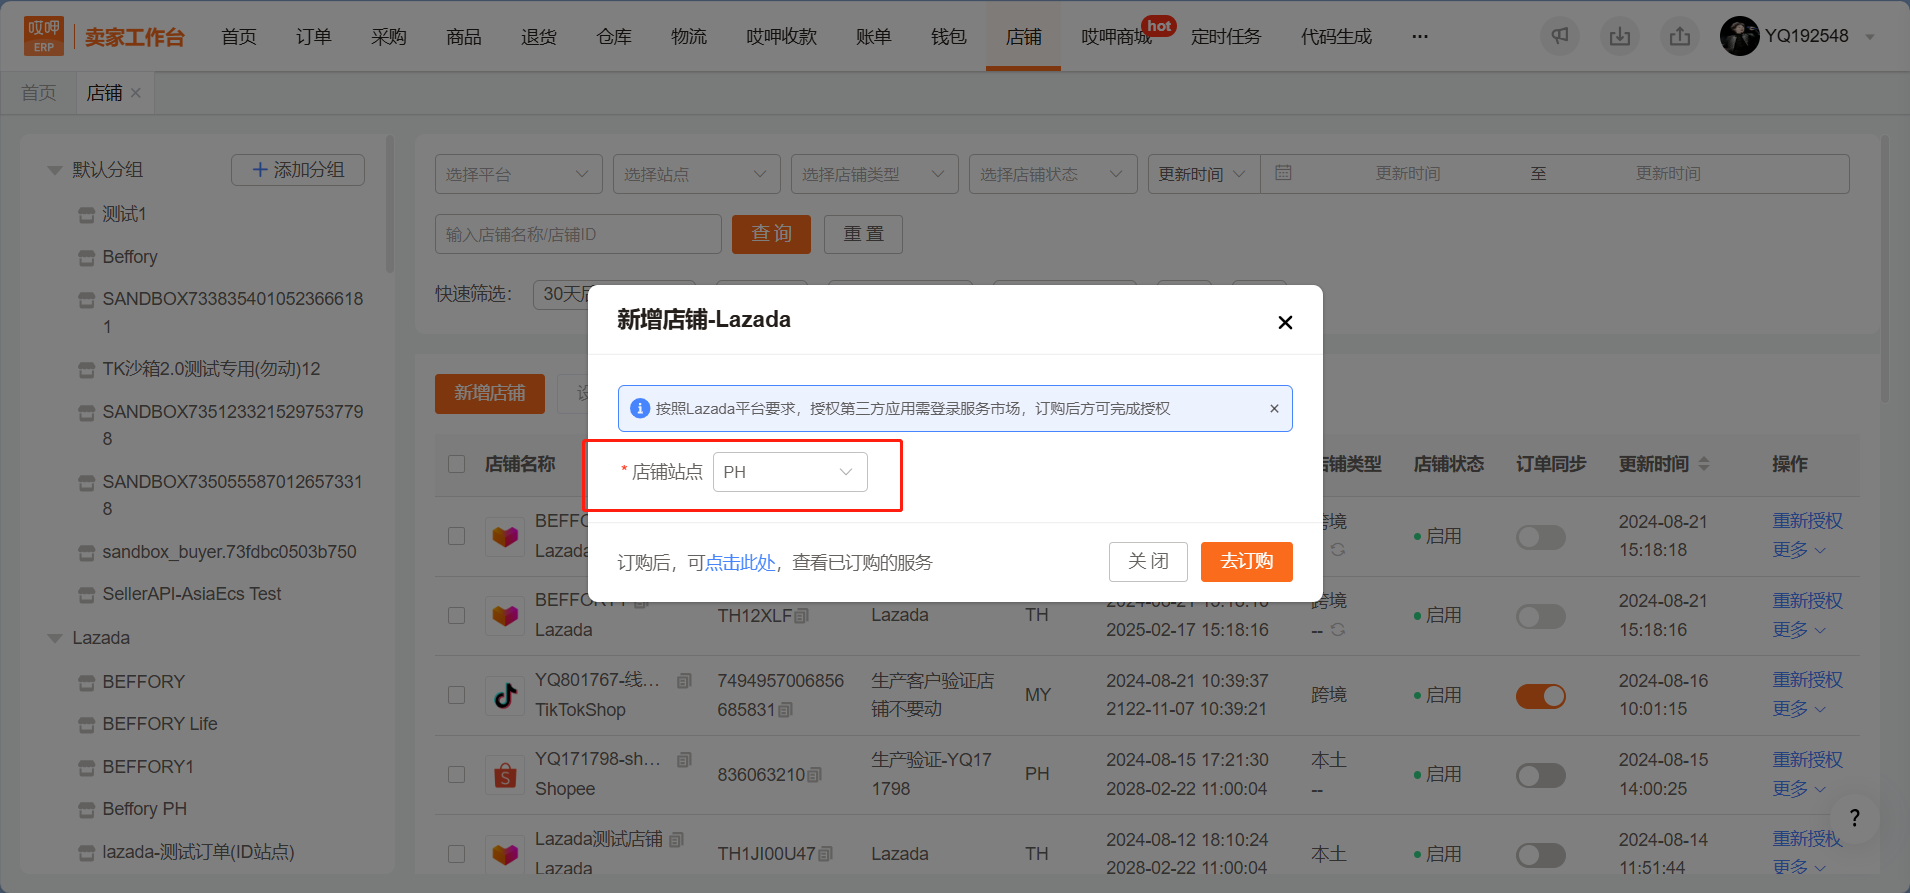1910x893 pixels.
Task: Open the 商品 top menu
Action: pos(464,37)
